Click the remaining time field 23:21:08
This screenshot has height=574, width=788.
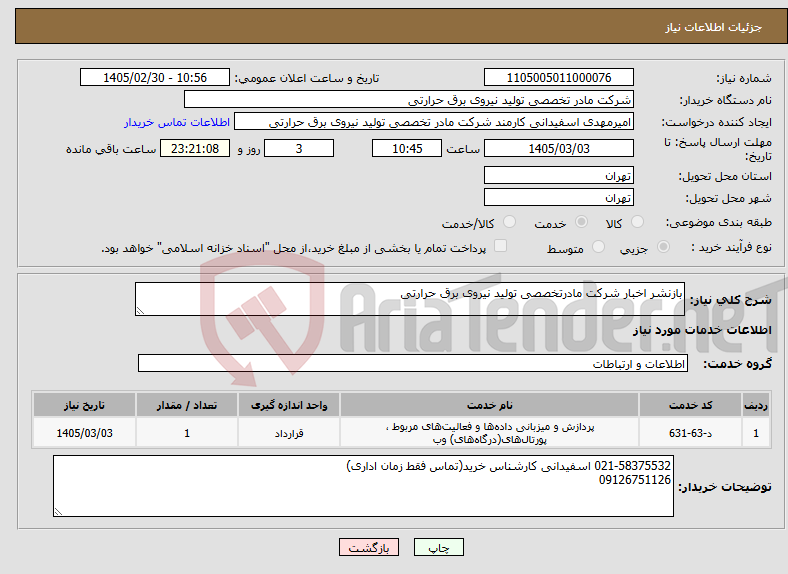pos(195,148)
